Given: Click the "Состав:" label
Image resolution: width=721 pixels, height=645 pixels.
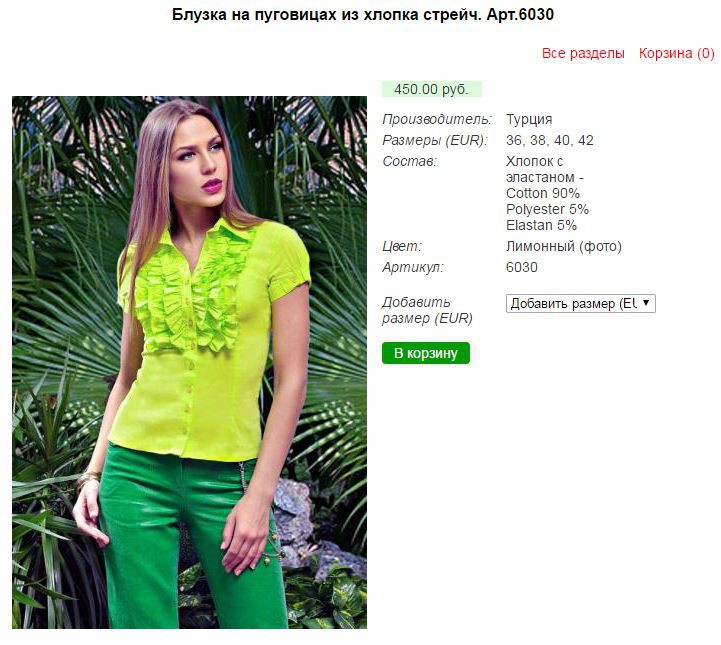Looking at the screenshot, I should (409, 161).
